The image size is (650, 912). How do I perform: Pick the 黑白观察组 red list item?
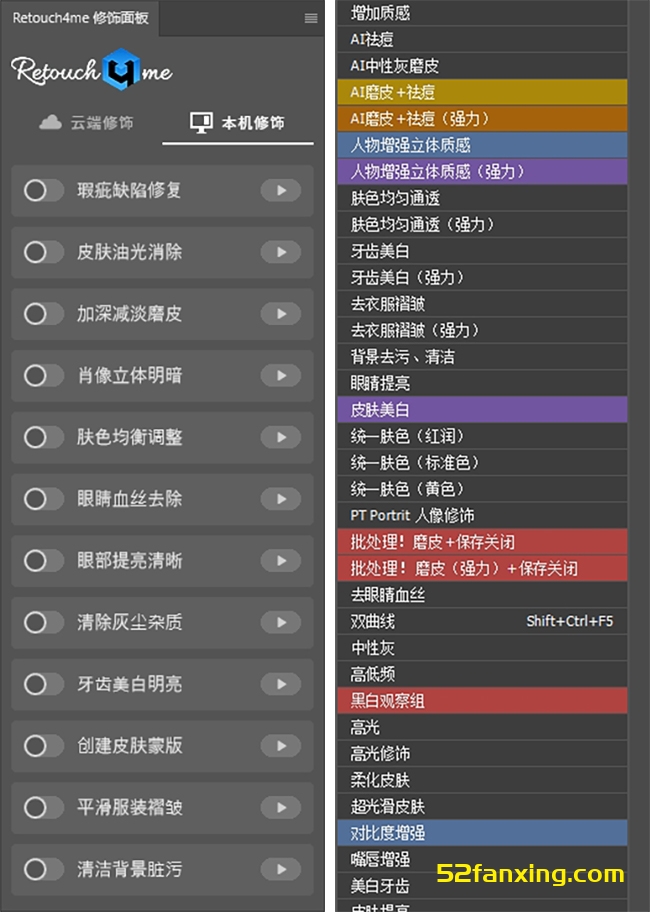click(482, 701)
